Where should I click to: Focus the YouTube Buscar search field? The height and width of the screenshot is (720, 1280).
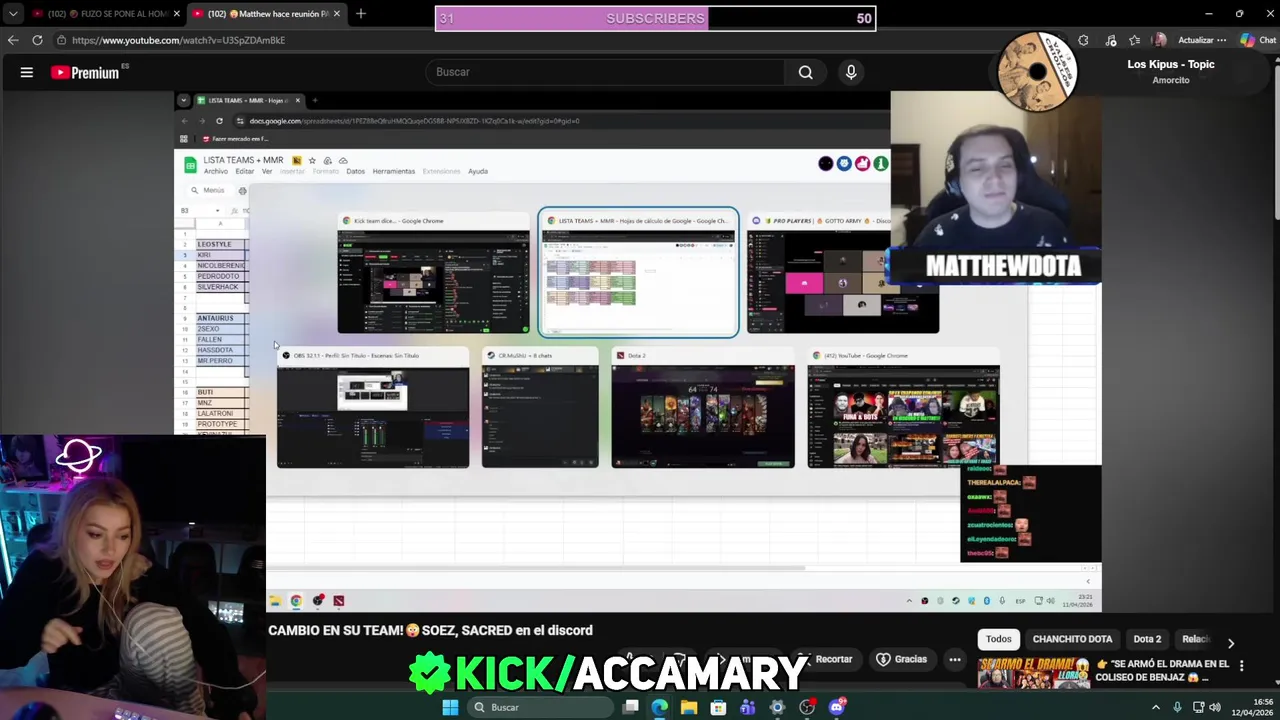click(605, 72)
